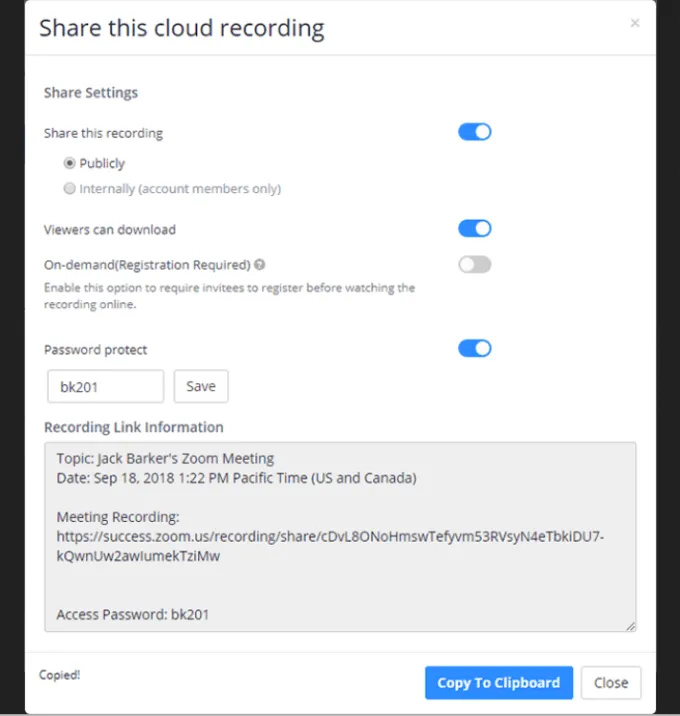Click the Access Password line in textbox
This screenshot has width=680, height=716.
(x=133, y=614)
